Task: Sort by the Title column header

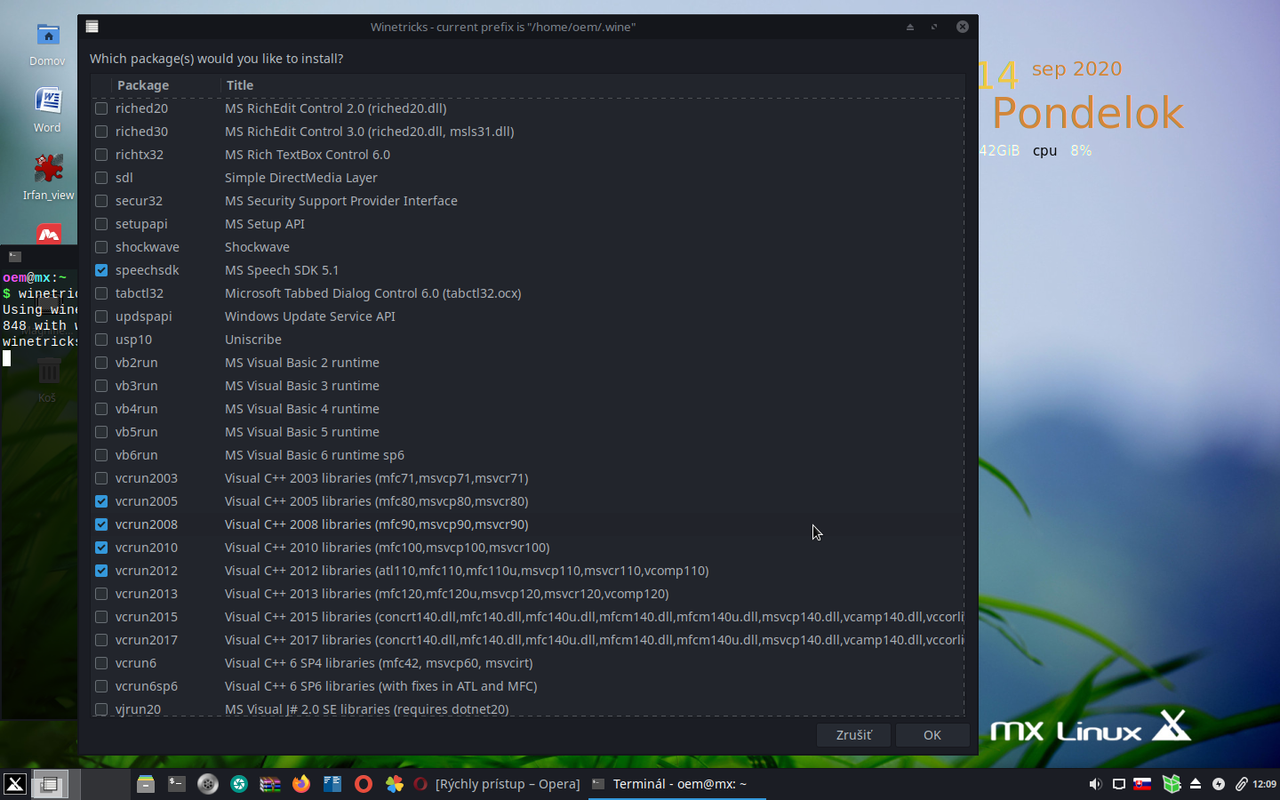Action: click(x=592, y=85)
